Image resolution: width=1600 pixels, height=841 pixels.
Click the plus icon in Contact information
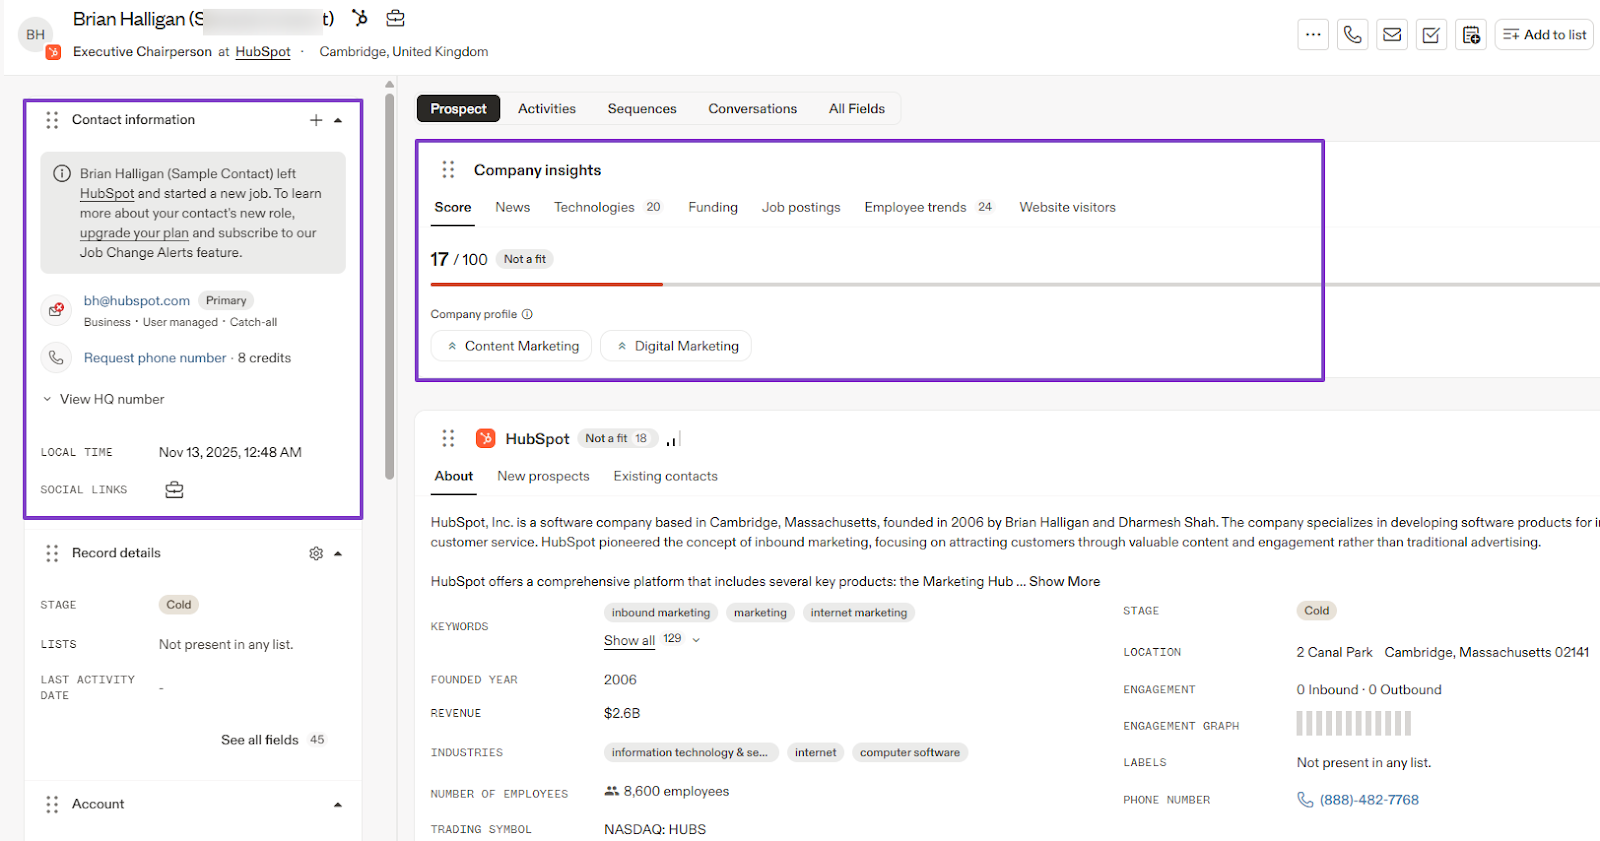coord(316,120)
